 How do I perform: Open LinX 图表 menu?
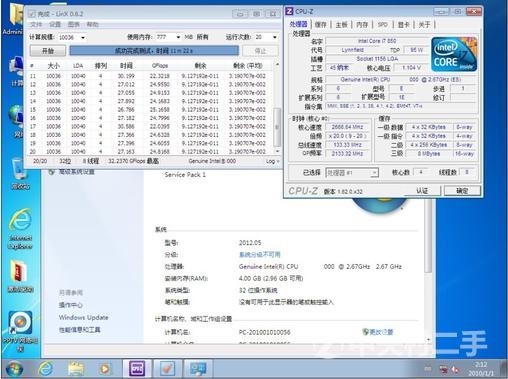coord(74,24)
